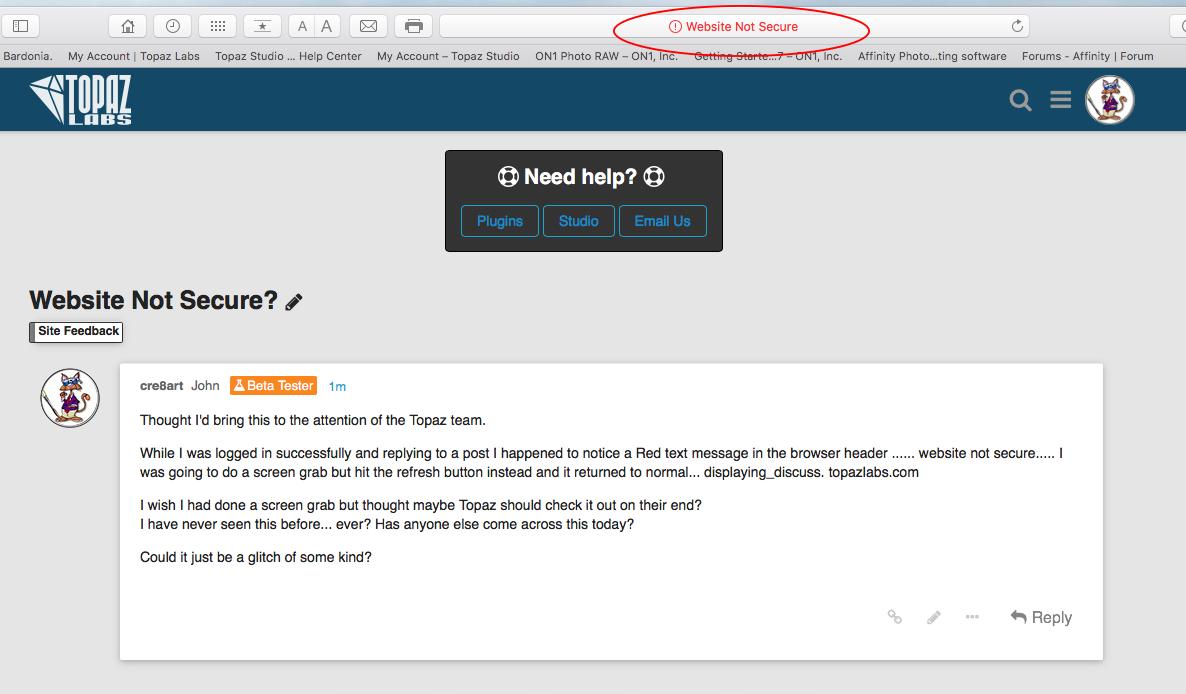Open browsing history via the clock icon
Screen dimensions: 1186x694
click(172, 25)
